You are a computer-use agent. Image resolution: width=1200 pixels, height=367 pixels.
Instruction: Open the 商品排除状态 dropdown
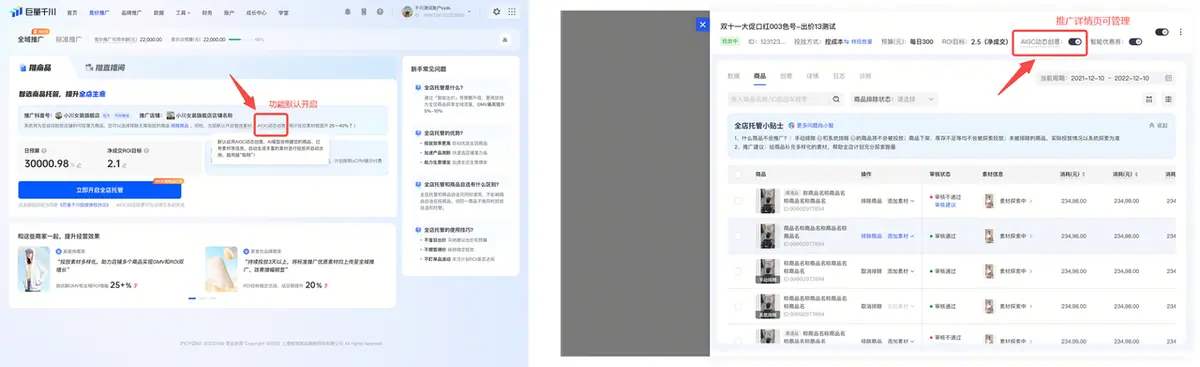coord(895,99)
